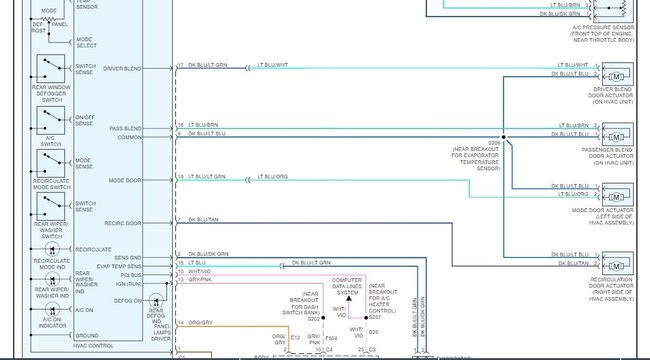
Task: Click the rear window defogger switch symbol
Action: pyautogui.click(x=51, y=68)
